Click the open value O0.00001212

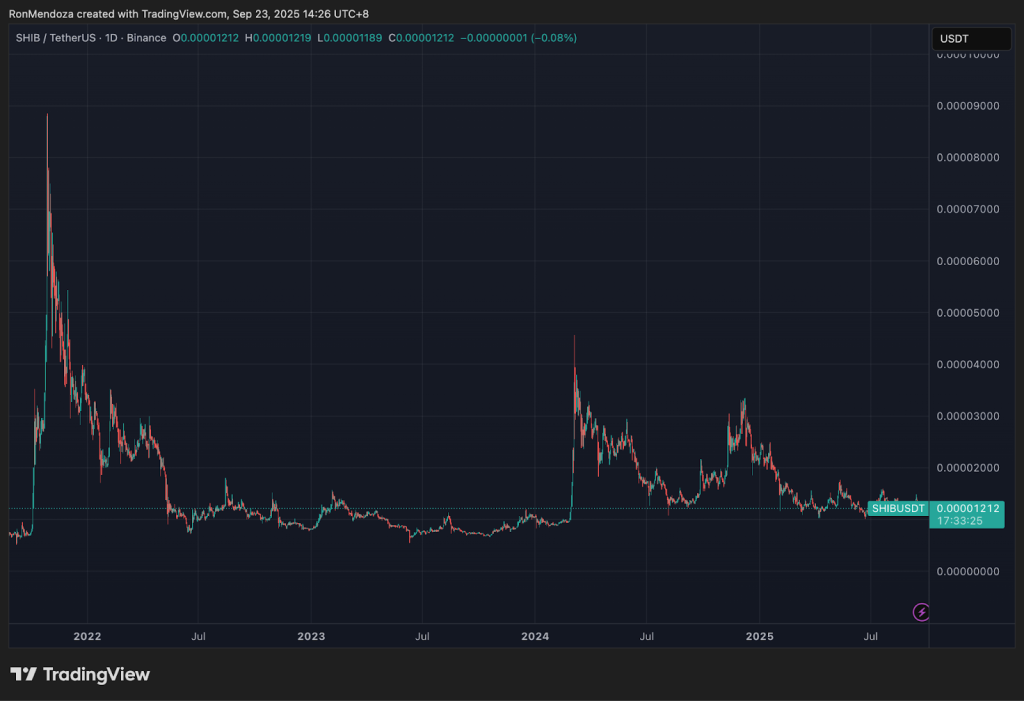tap(205, 38)
